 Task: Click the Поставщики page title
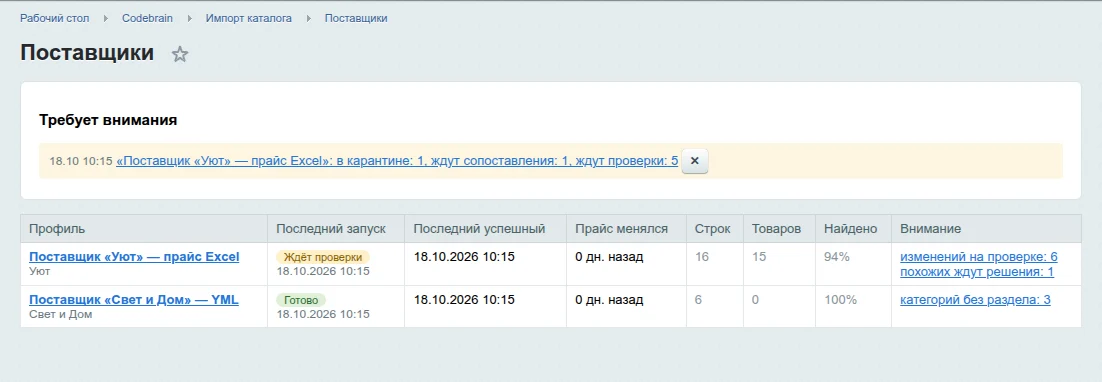(x=87, y=53)
